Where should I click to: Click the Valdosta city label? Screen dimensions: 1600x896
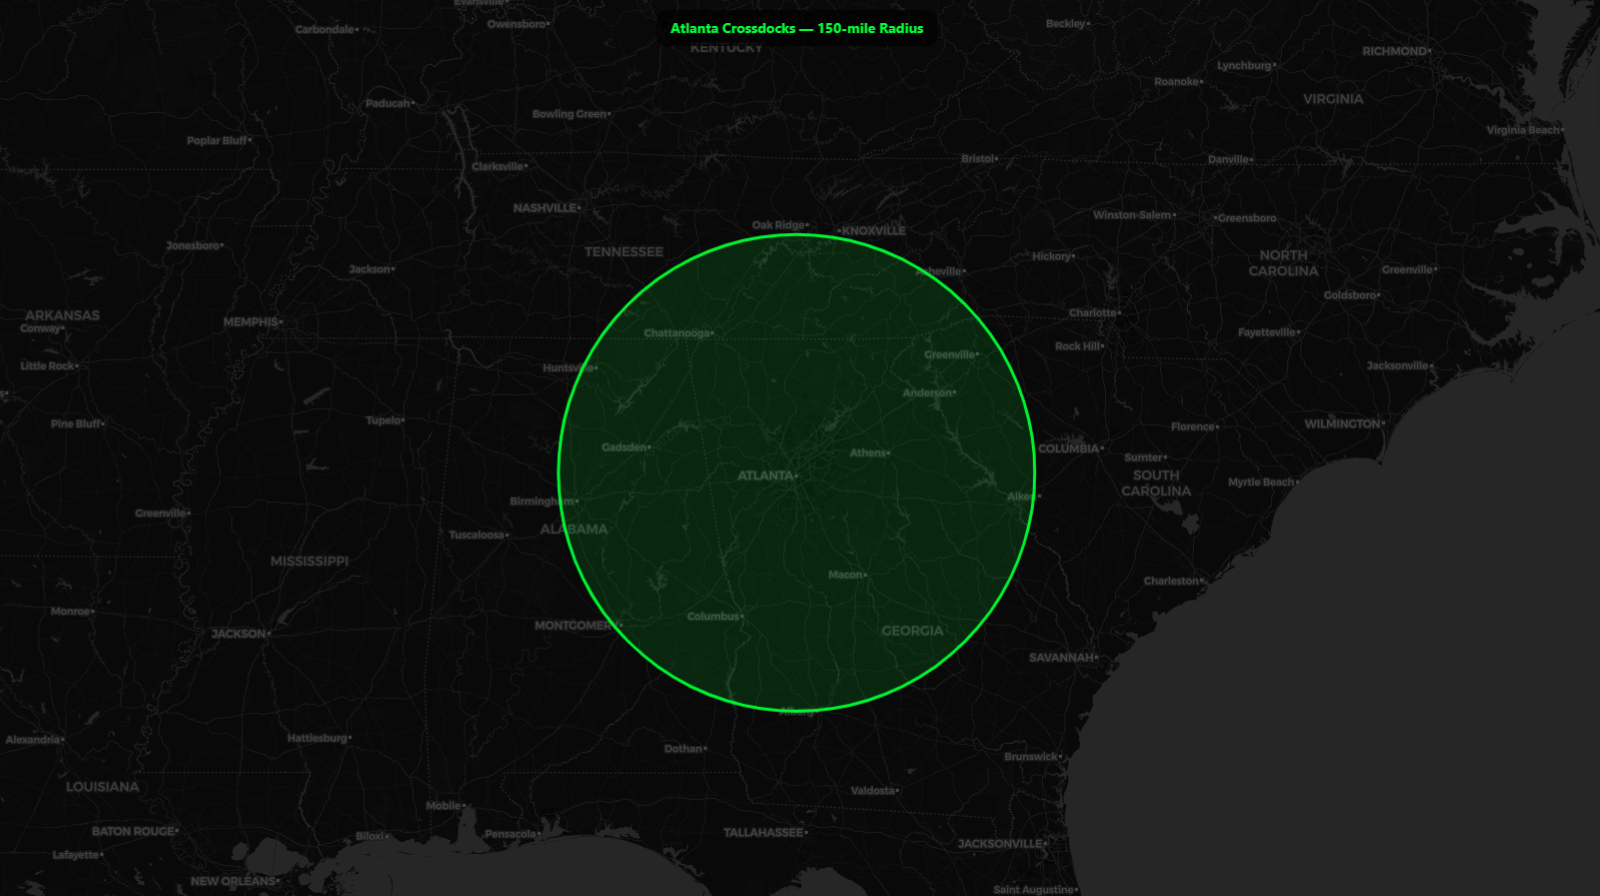pos(873,791)
